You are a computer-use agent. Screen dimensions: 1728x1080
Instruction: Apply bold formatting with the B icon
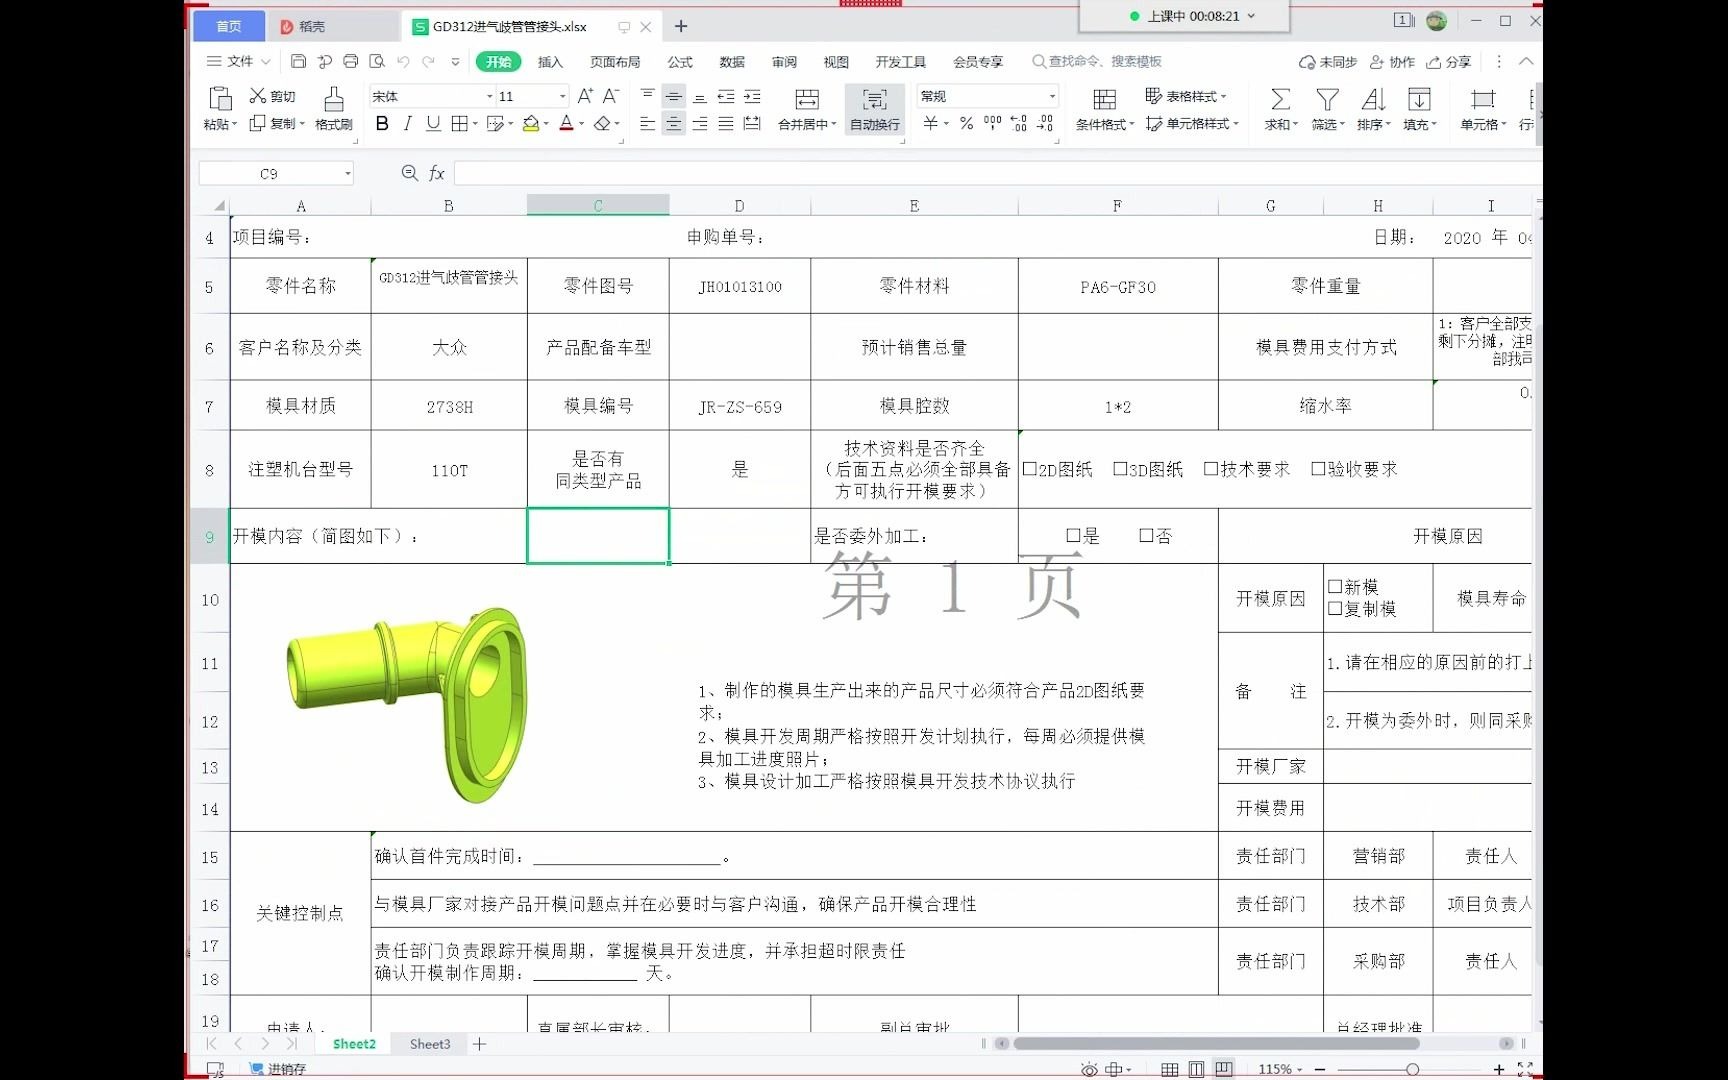[x=381, y=124]
